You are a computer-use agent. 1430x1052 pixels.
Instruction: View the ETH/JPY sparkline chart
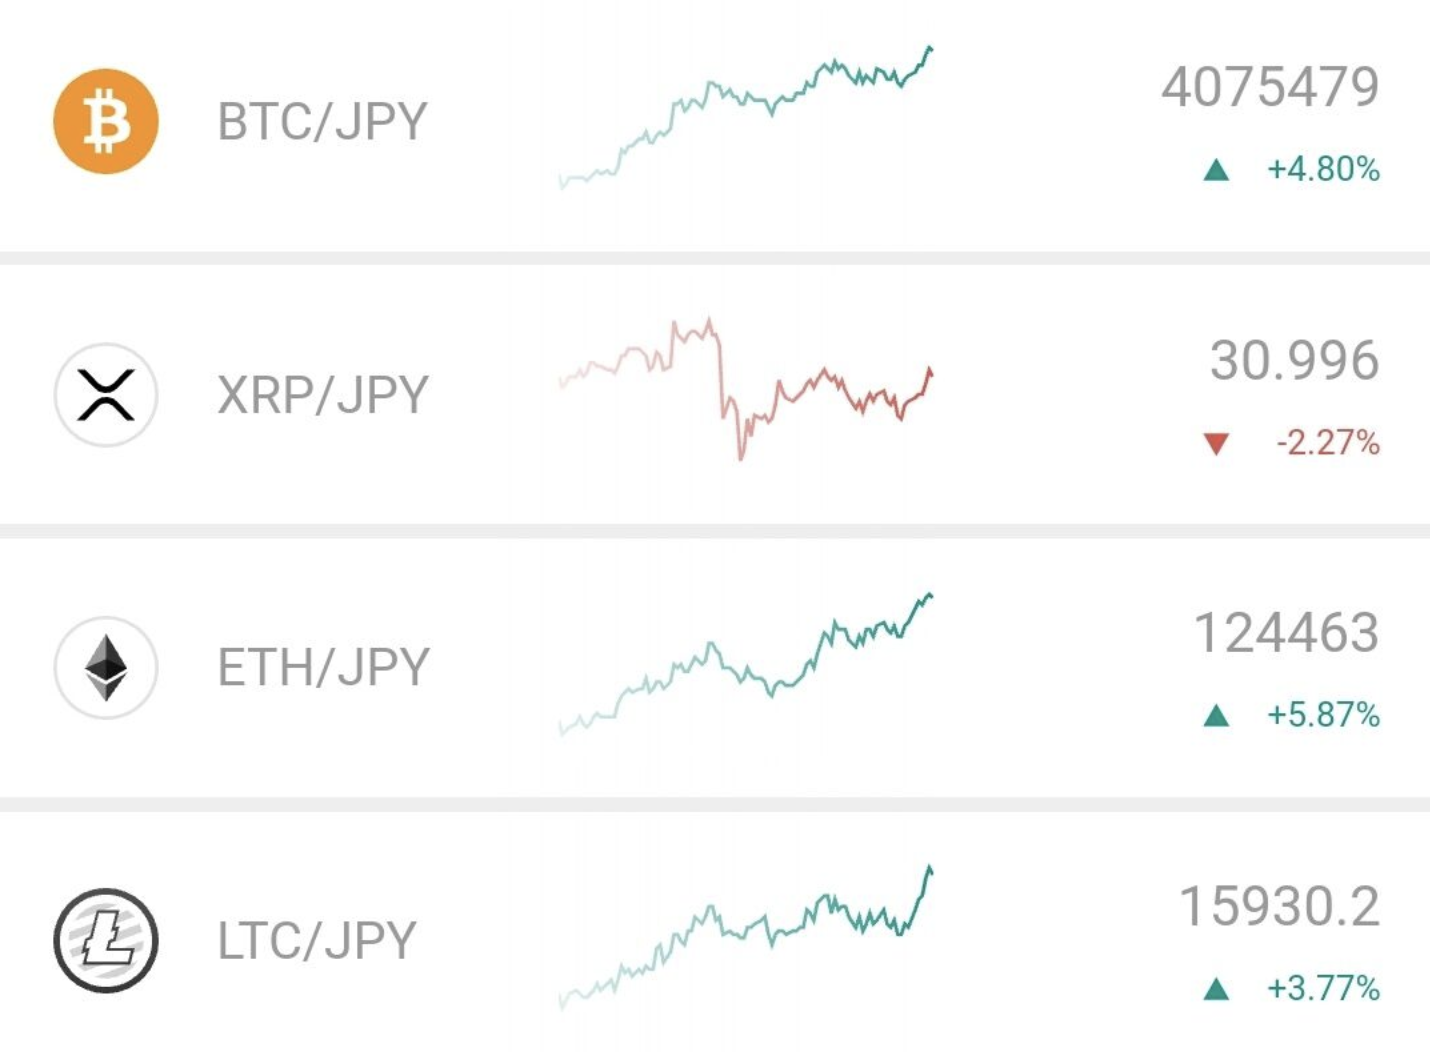[746, 664]
